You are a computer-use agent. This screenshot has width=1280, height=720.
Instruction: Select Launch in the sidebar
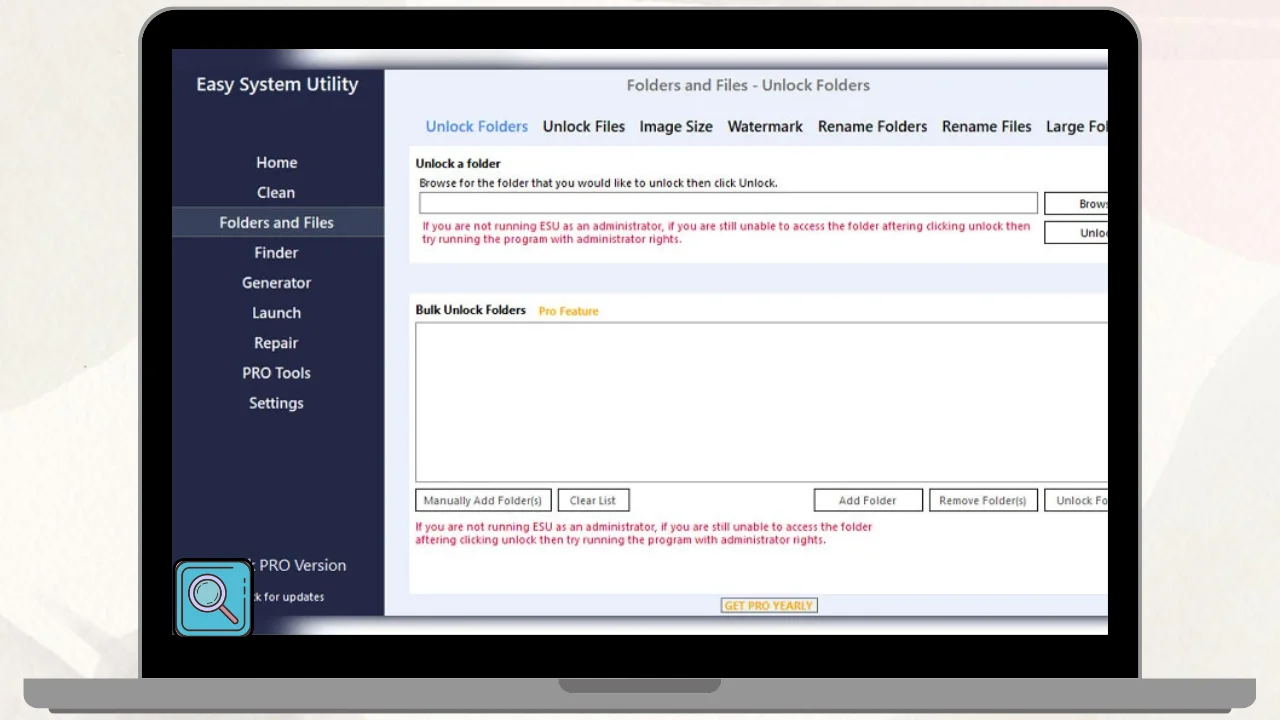[x=276, y=313]
